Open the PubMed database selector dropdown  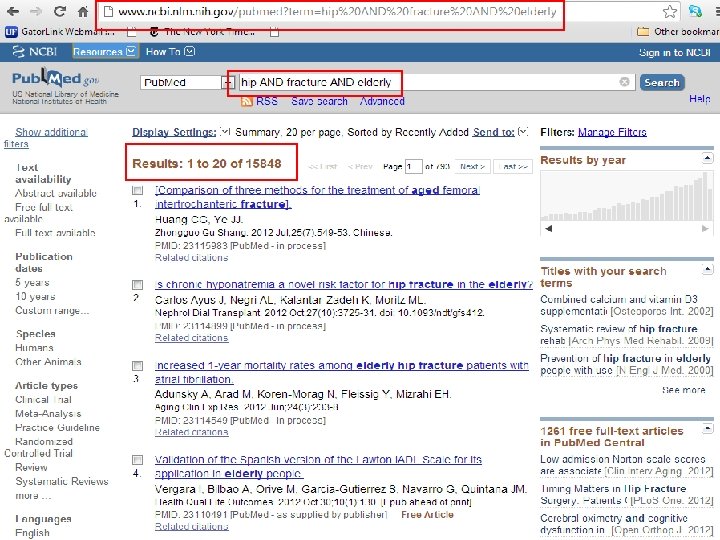tap(185, 82)
